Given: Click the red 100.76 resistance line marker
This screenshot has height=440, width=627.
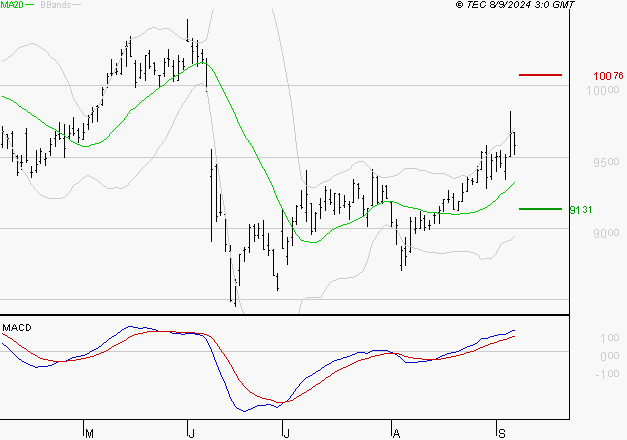Looking at the screenshot, I should point(540,75).
